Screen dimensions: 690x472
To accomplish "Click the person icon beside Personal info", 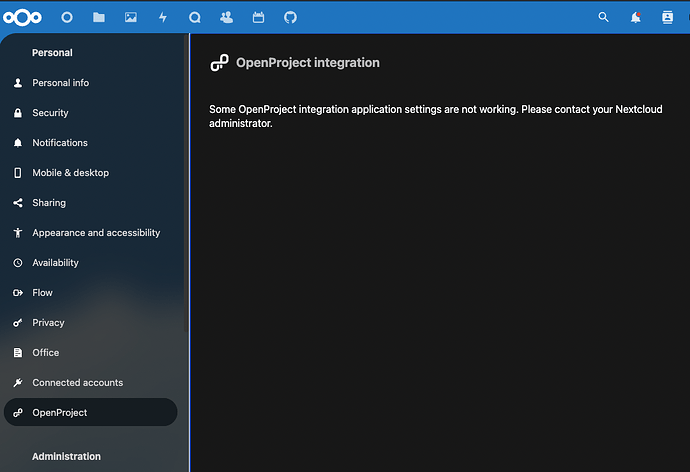I will tap(18, 83).
